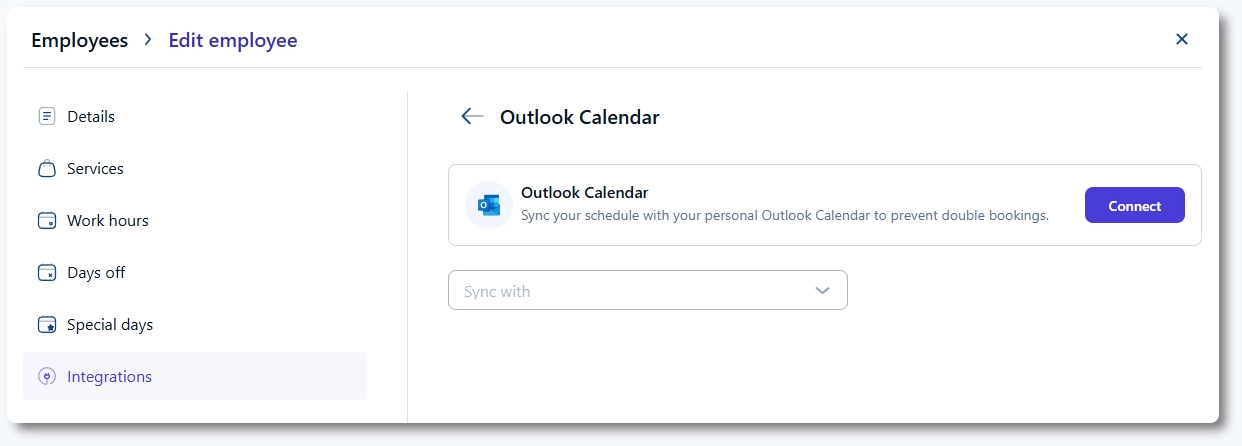Expand the Sync with chevron arrow
1242x446 pixels.
point(822,291)
